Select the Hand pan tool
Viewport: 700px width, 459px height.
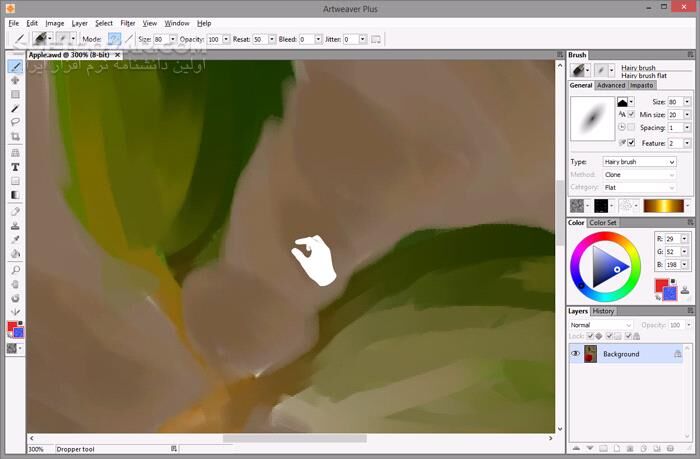[16, 284]
